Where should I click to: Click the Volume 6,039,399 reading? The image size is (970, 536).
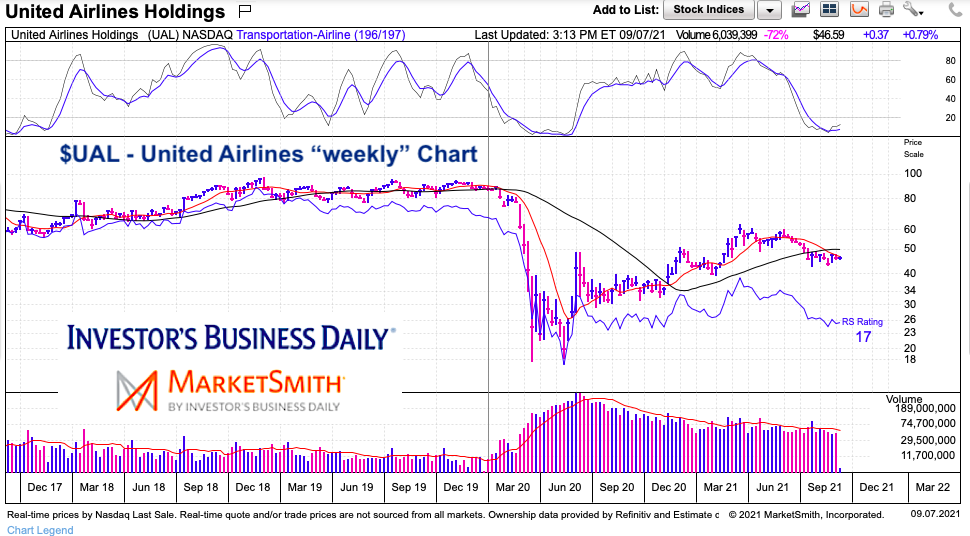pyautogui.click(x=716, y=35)
